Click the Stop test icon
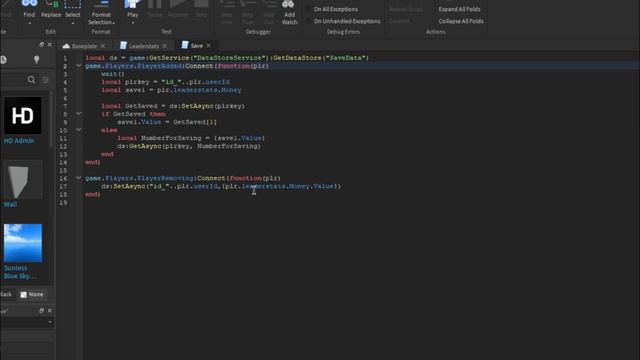The width and height of the screenshot is (640, 360). point(201,4)
